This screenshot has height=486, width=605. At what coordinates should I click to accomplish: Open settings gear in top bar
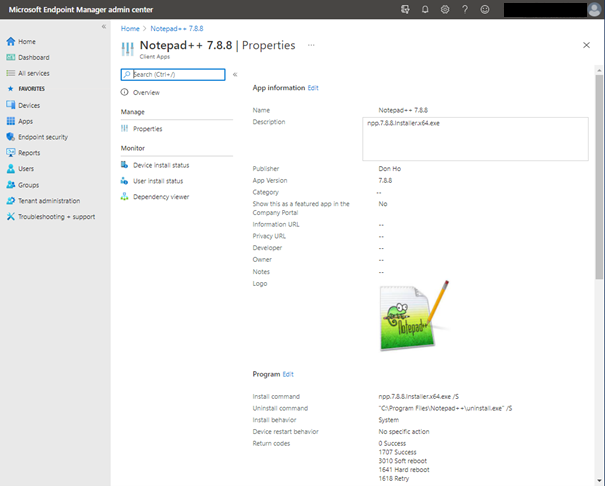445,9
